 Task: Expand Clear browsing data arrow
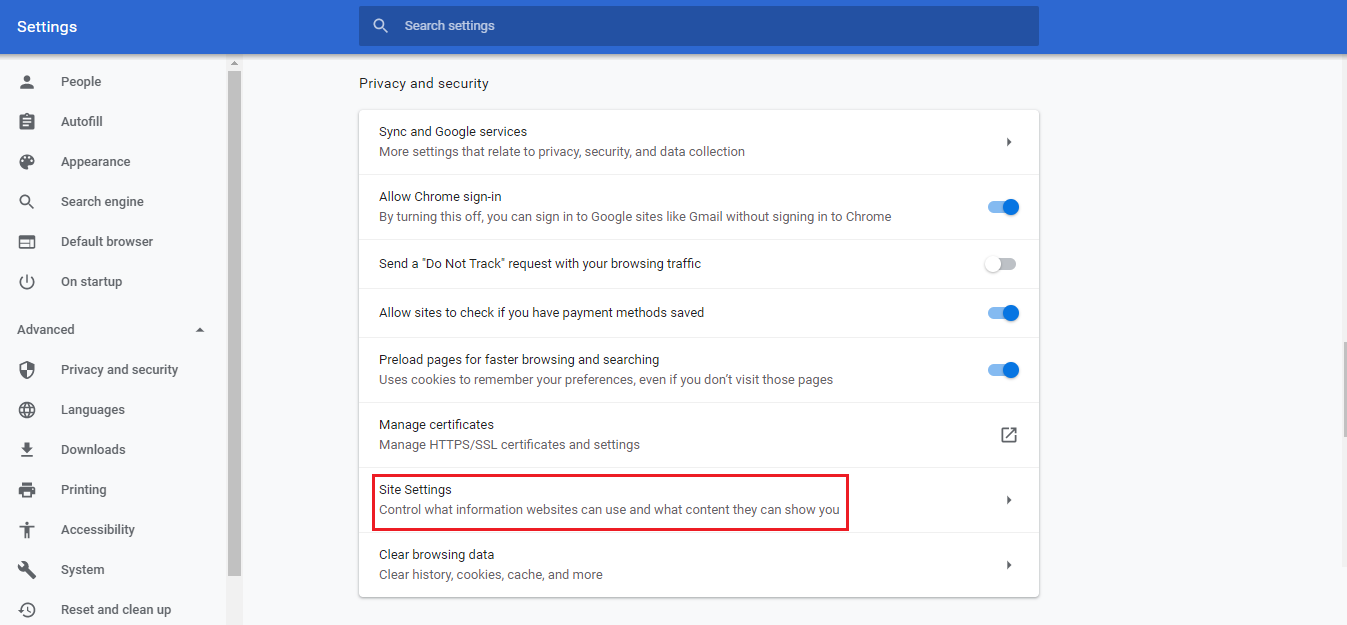click(x=1008, y=565)
